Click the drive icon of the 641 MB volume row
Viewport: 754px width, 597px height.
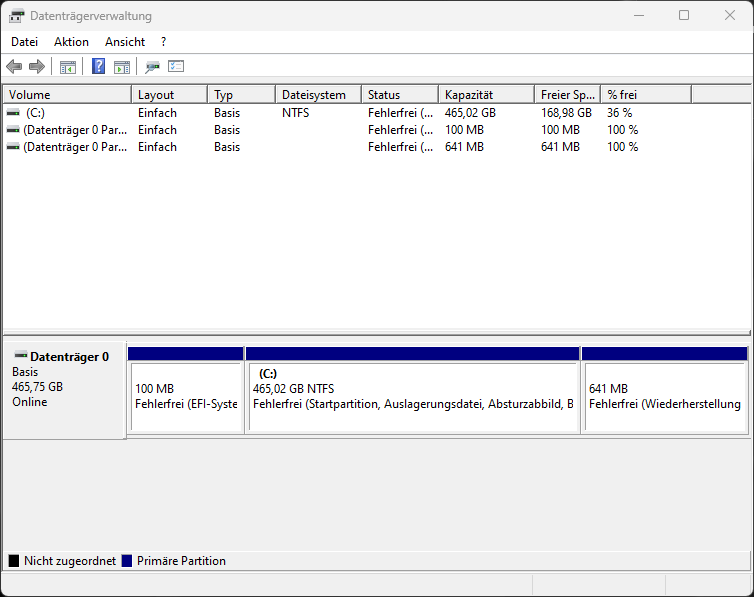tap(13, 147)
